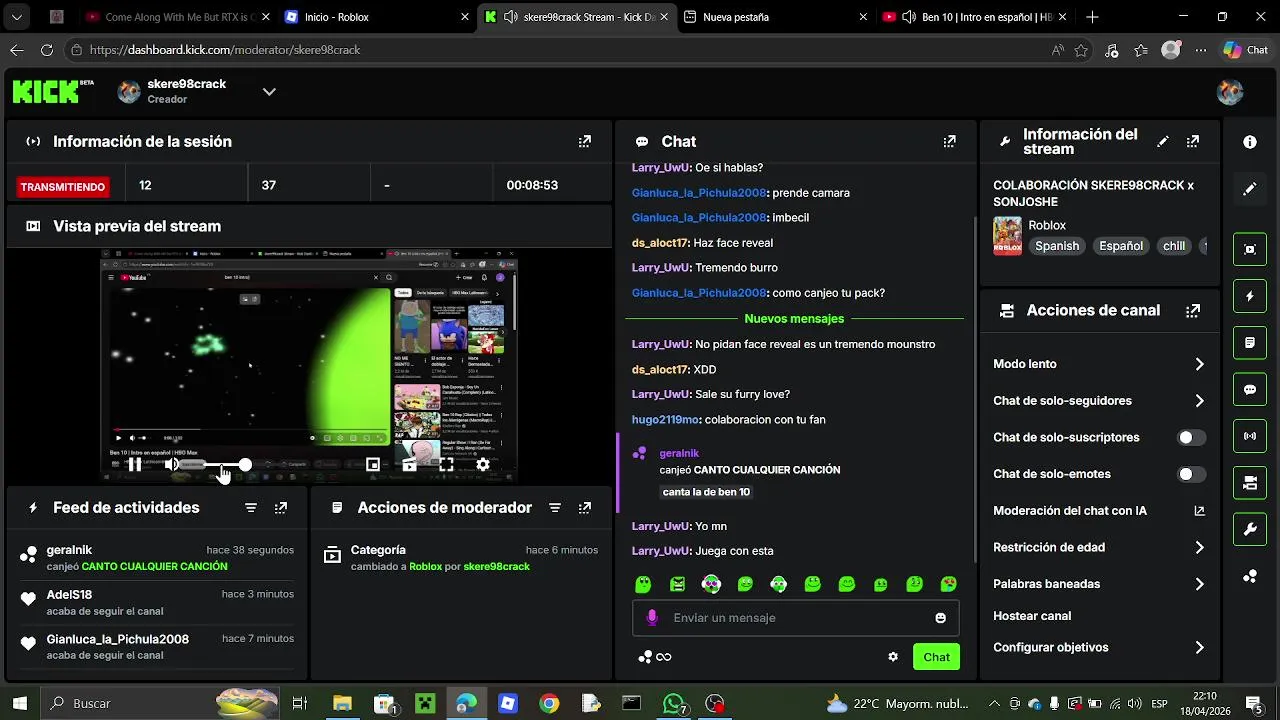Enter fullscreen on stream preview

pyautogui.click(x=446, y=464)
